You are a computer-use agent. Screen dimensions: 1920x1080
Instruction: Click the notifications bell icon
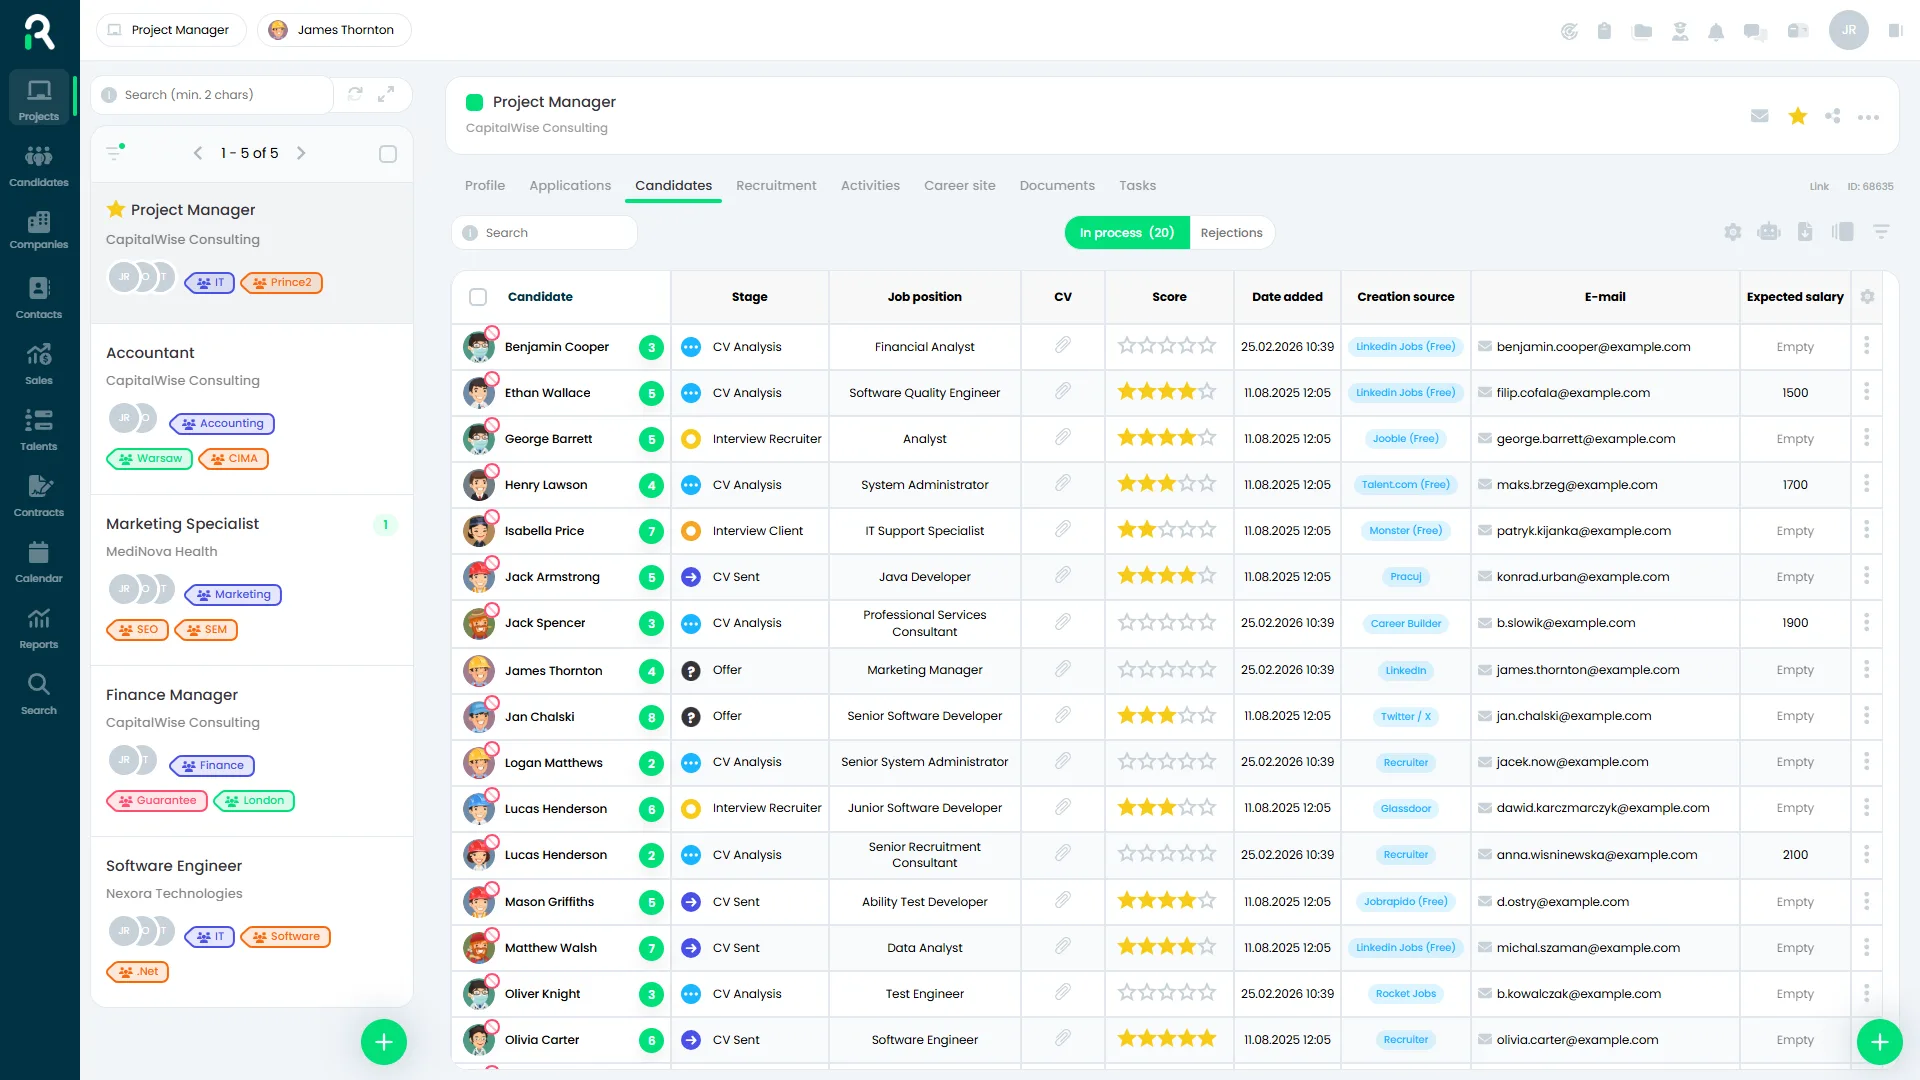pyautogui.click(x=1716, y=31)
